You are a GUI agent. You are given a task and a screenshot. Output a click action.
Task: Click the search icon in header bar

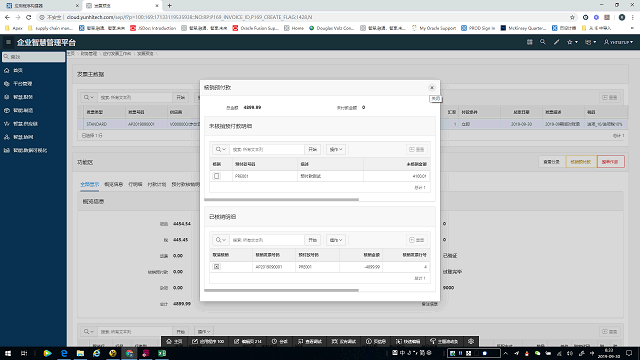coord(542,42)
